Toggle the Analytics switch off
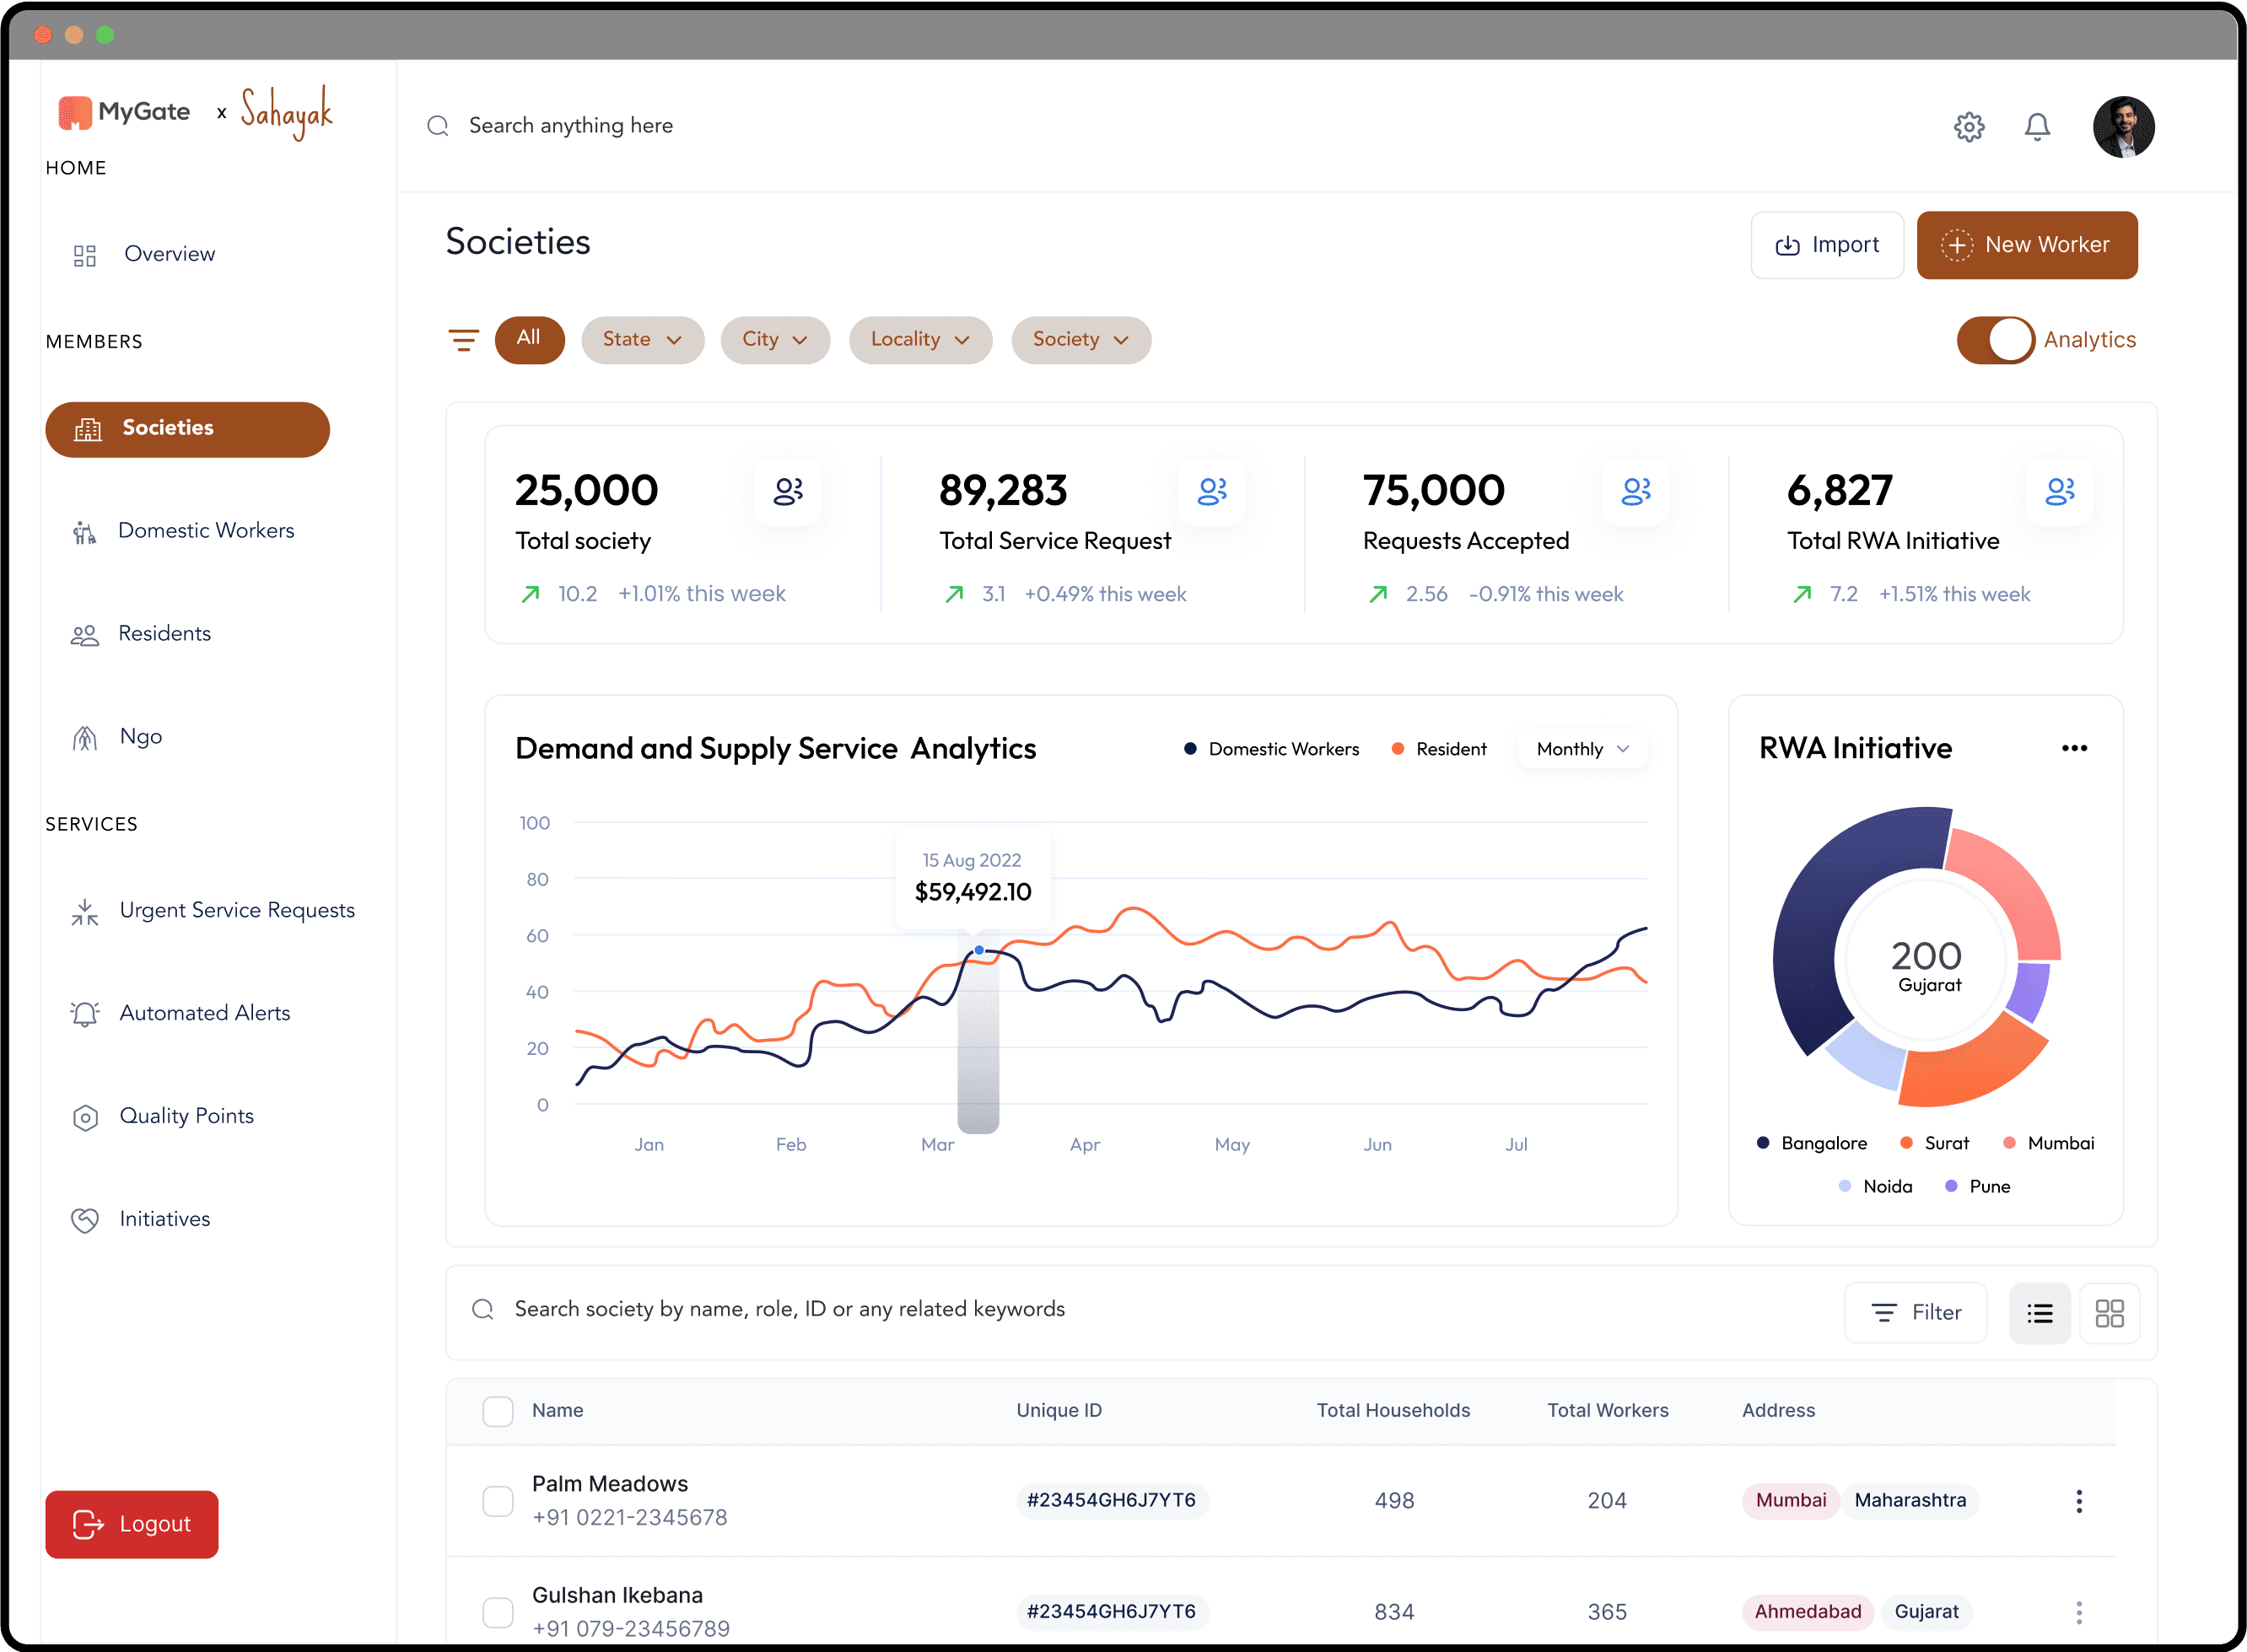The height and width of the screenshot is (1652, 2247). click(x=1995, y=340)
